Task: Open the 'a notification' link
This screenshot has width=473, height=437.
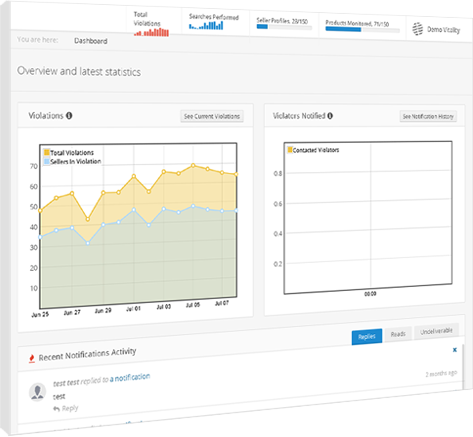Action: [x=130, y=378]
